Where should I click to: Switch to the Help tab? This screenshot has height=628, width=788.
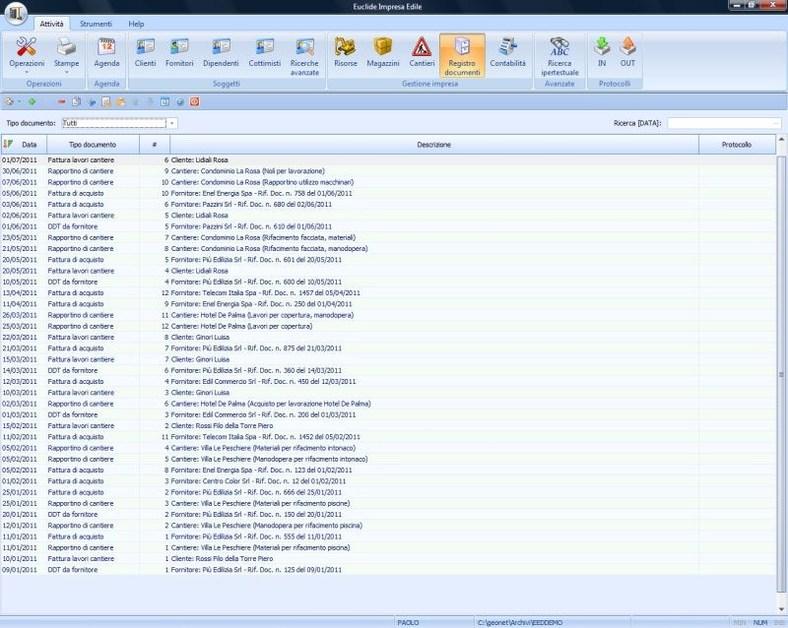click(x=136, y=23)
